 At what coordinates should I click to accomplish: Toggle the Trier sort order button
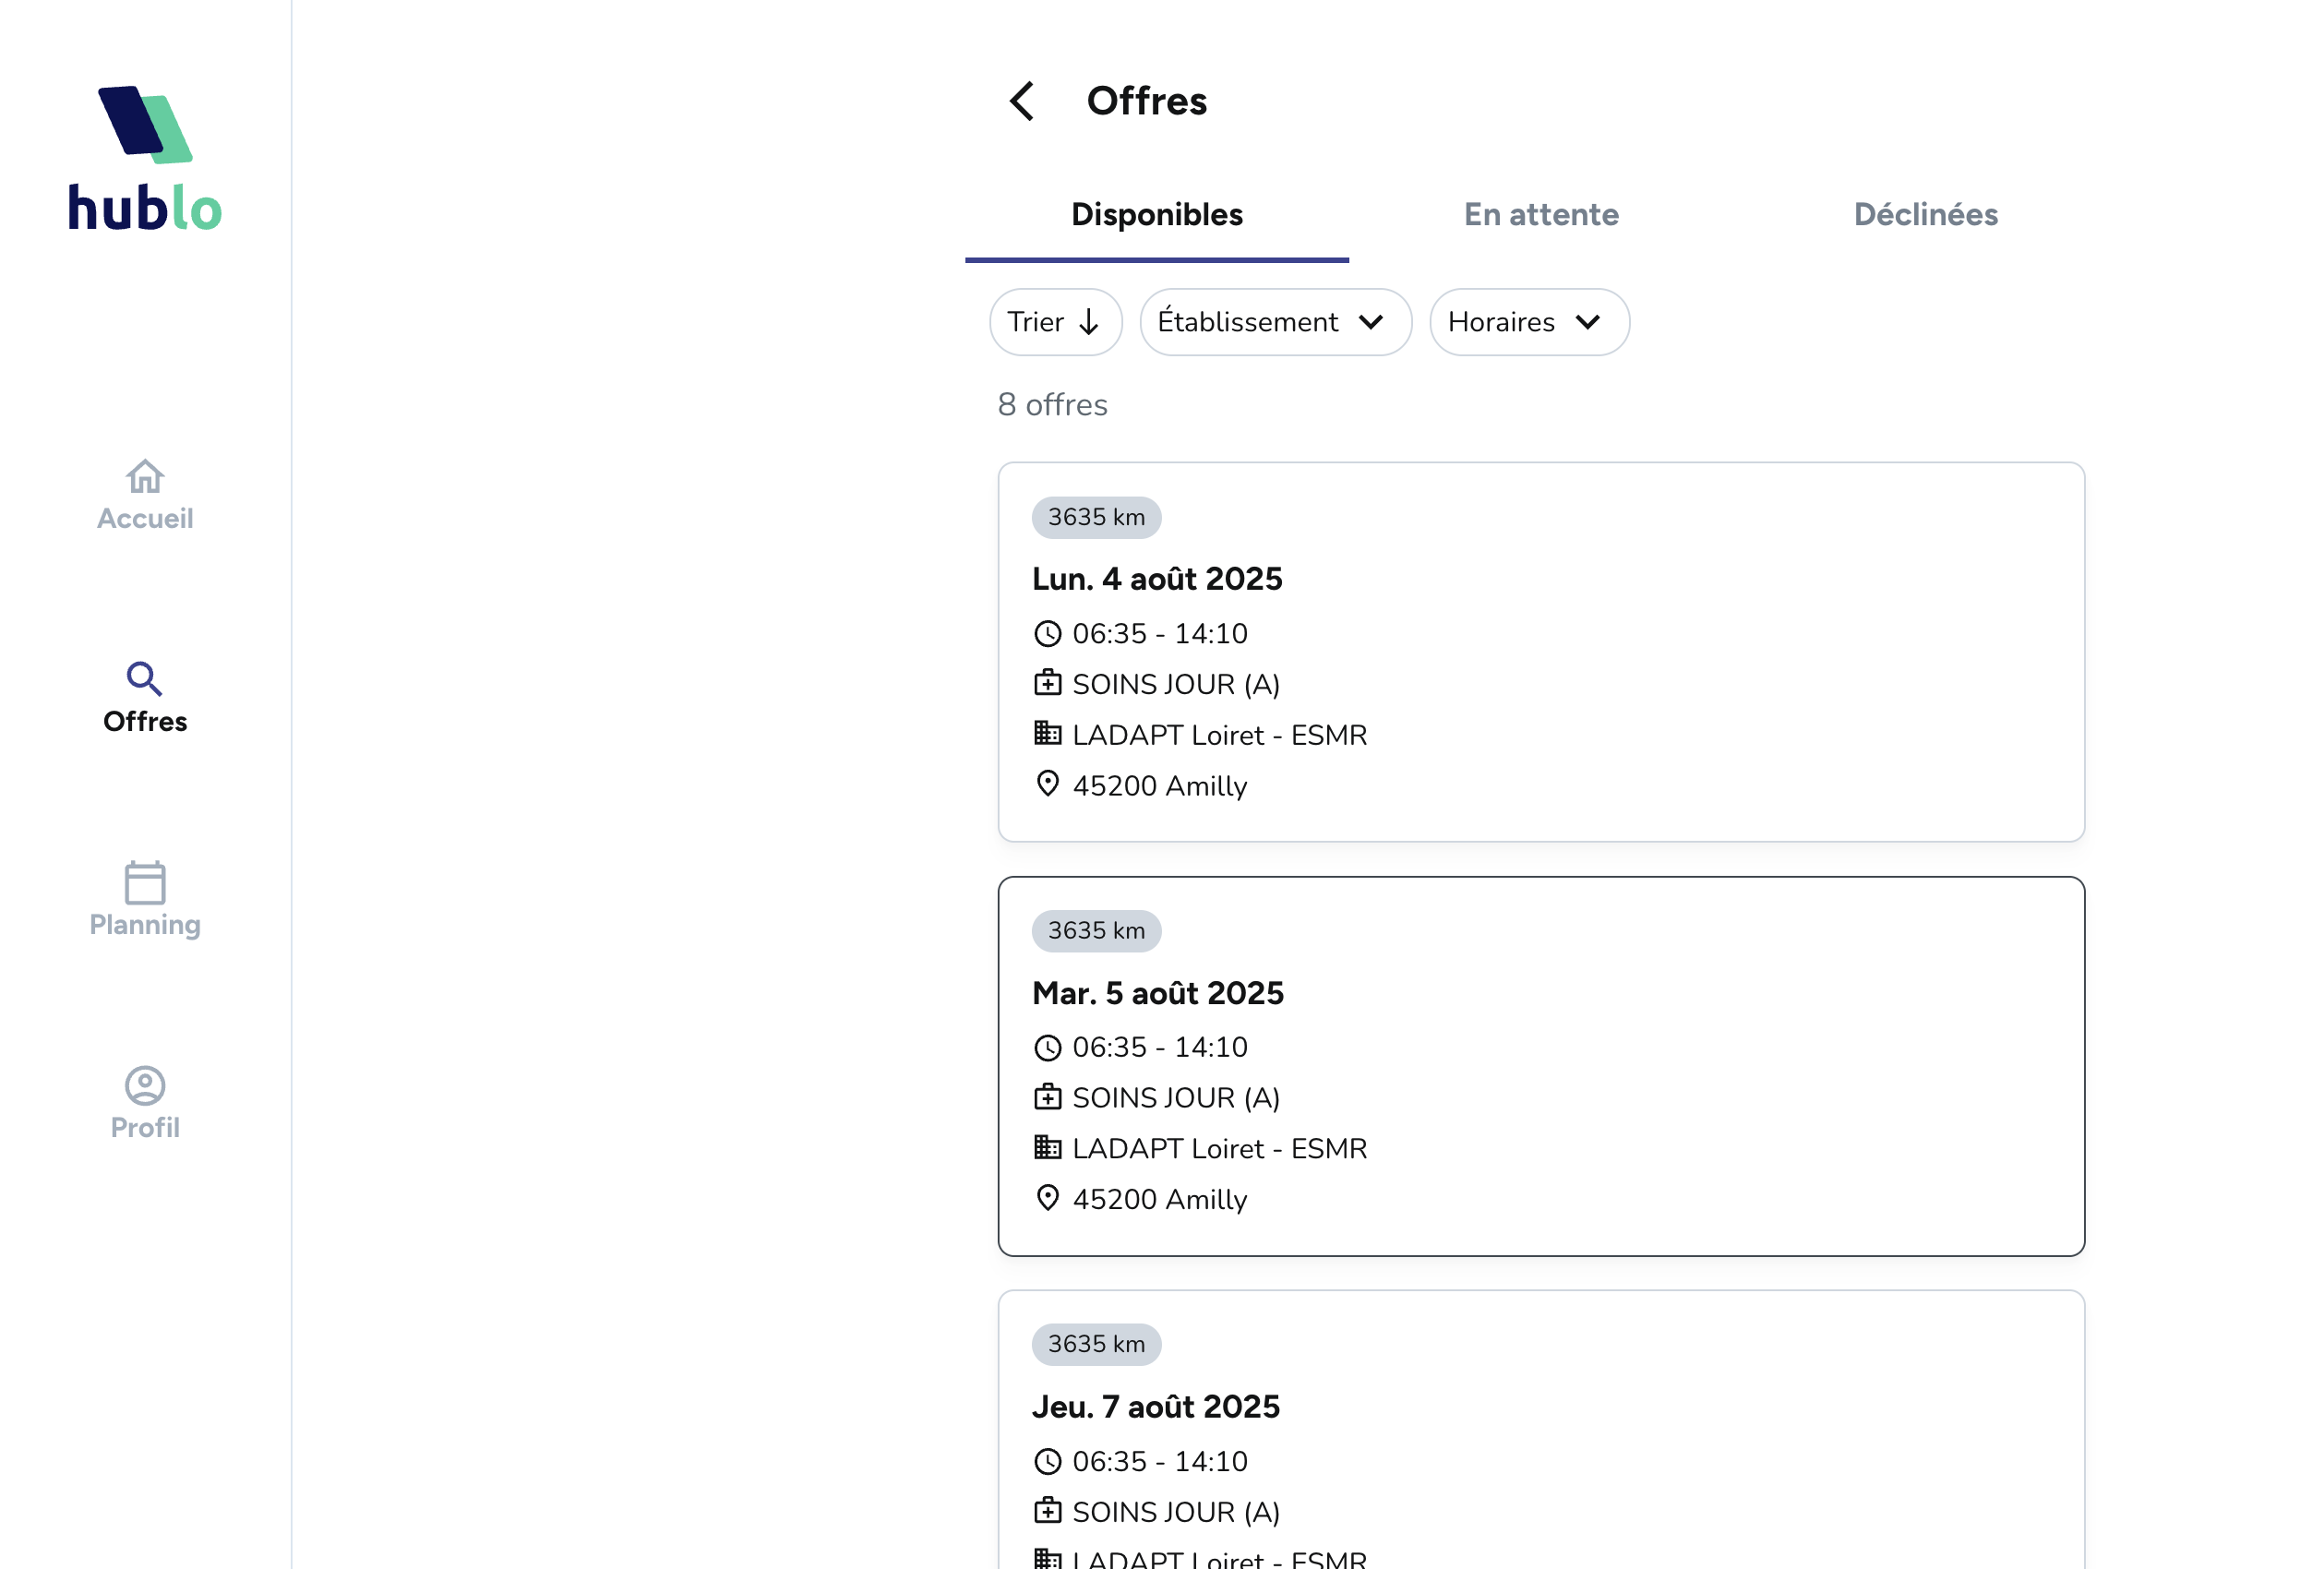(1055, 322)
